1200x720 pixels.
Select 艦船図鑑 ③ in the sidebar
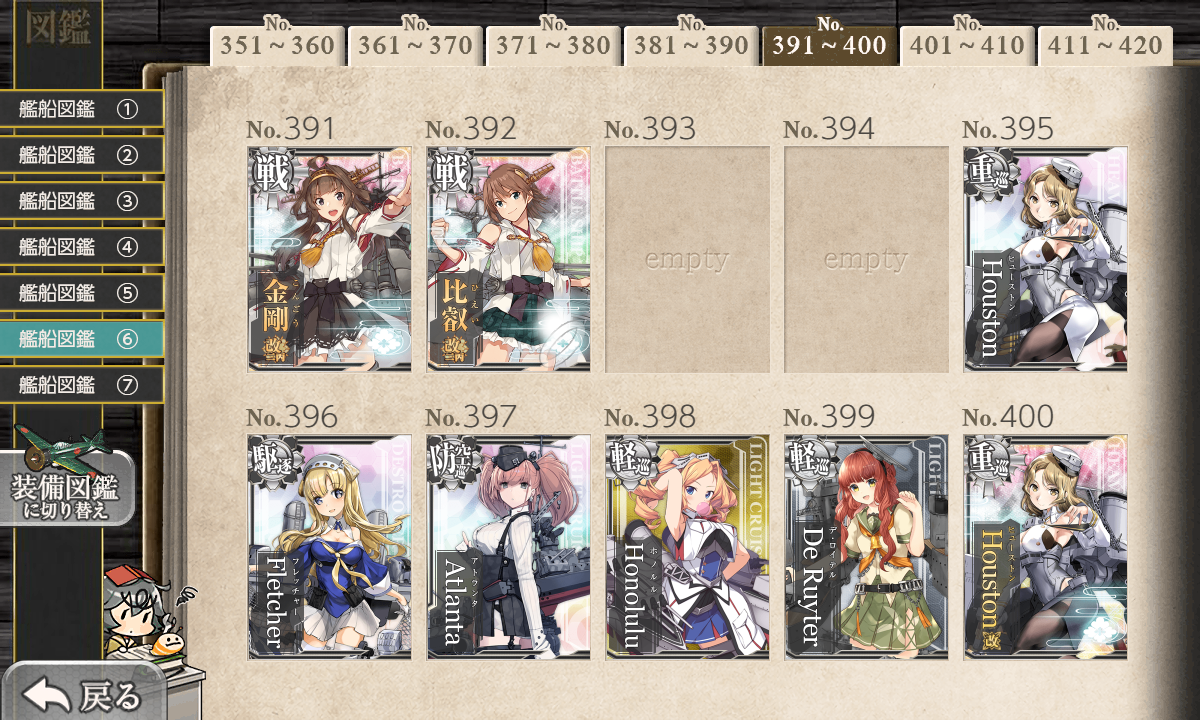(x=81, y=201)
